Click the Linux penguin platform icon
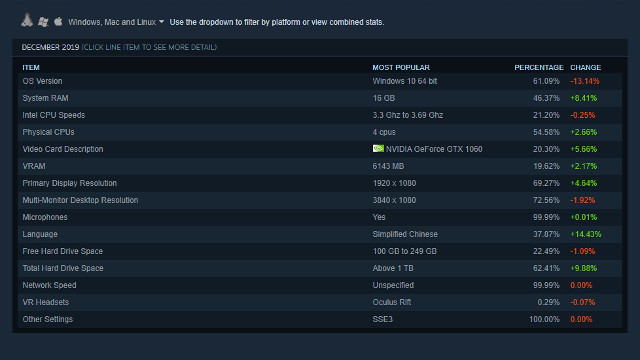The height and width of the screenshot is (360, 640). click(27, 20)
